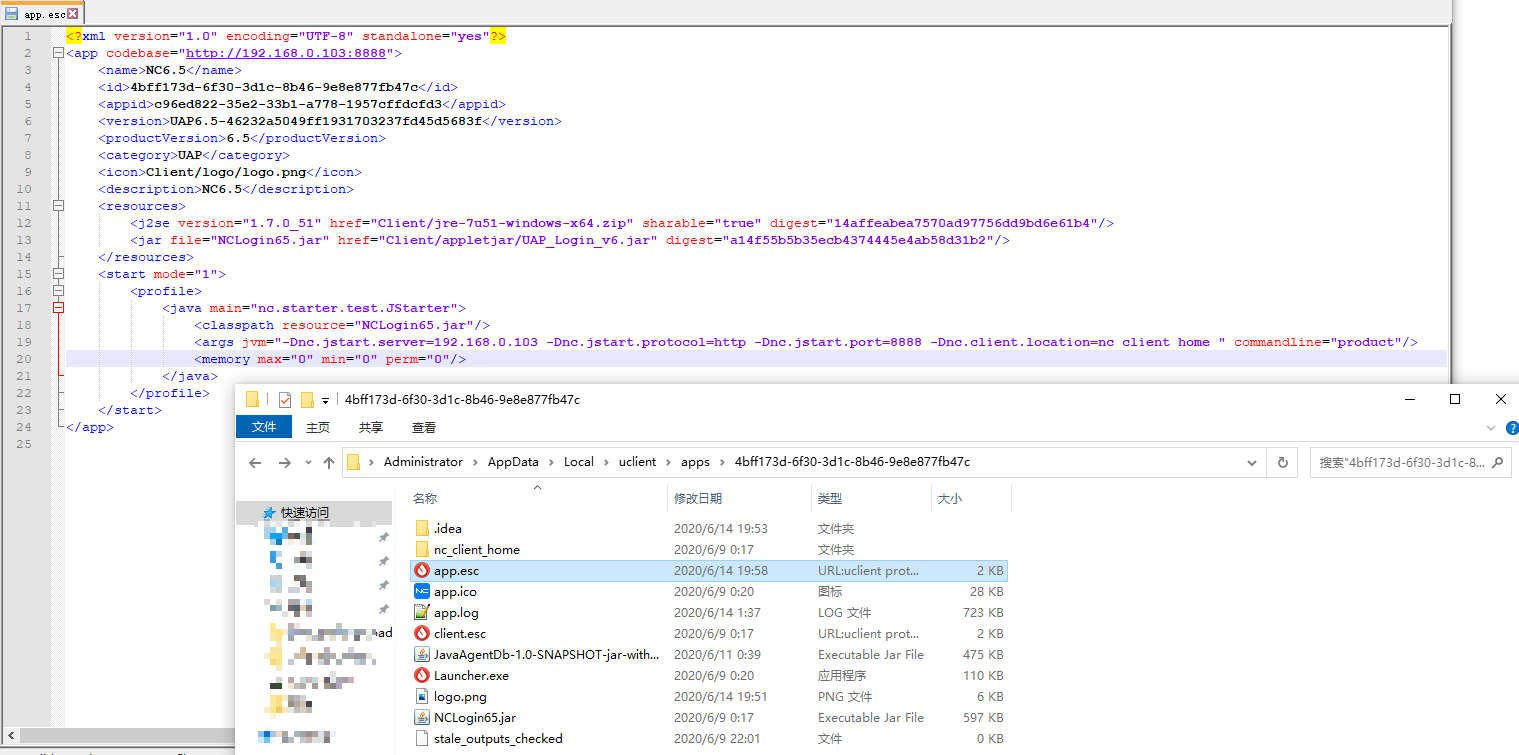Open the 共享 ribbon tab
The image size is (1519, 755).
pos(371,427)
